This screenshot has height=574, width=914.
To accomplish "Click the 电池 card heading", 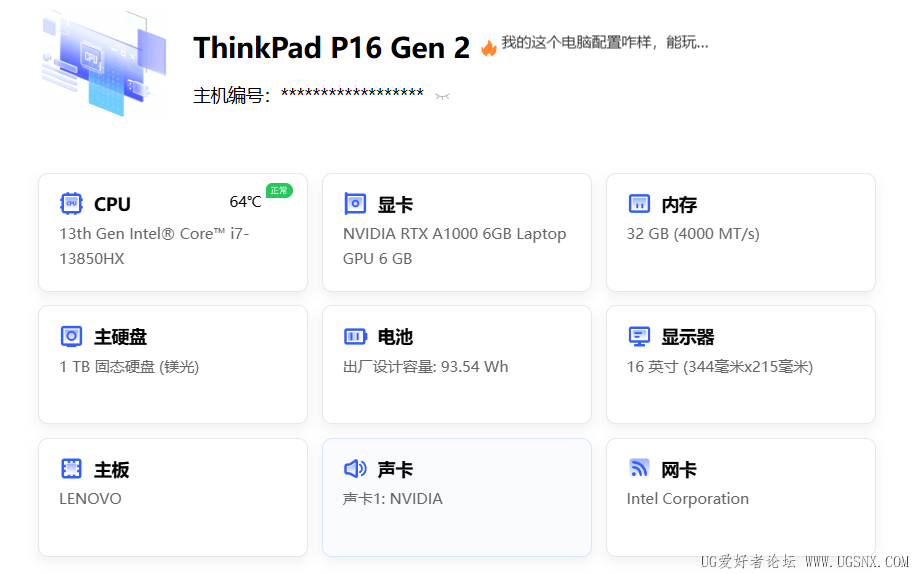I will pyautogui.click(x=395, y=336).
